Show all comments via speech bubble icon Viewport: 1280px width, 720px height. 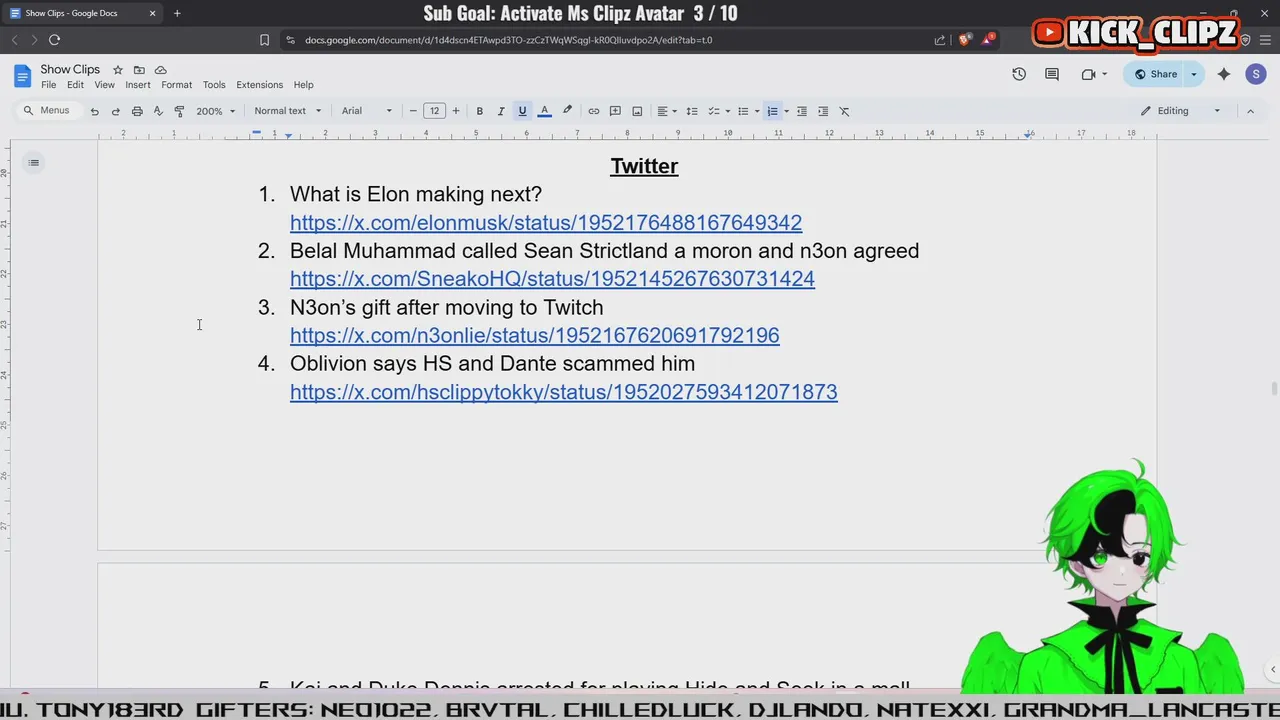click(x=1052, y=74)
